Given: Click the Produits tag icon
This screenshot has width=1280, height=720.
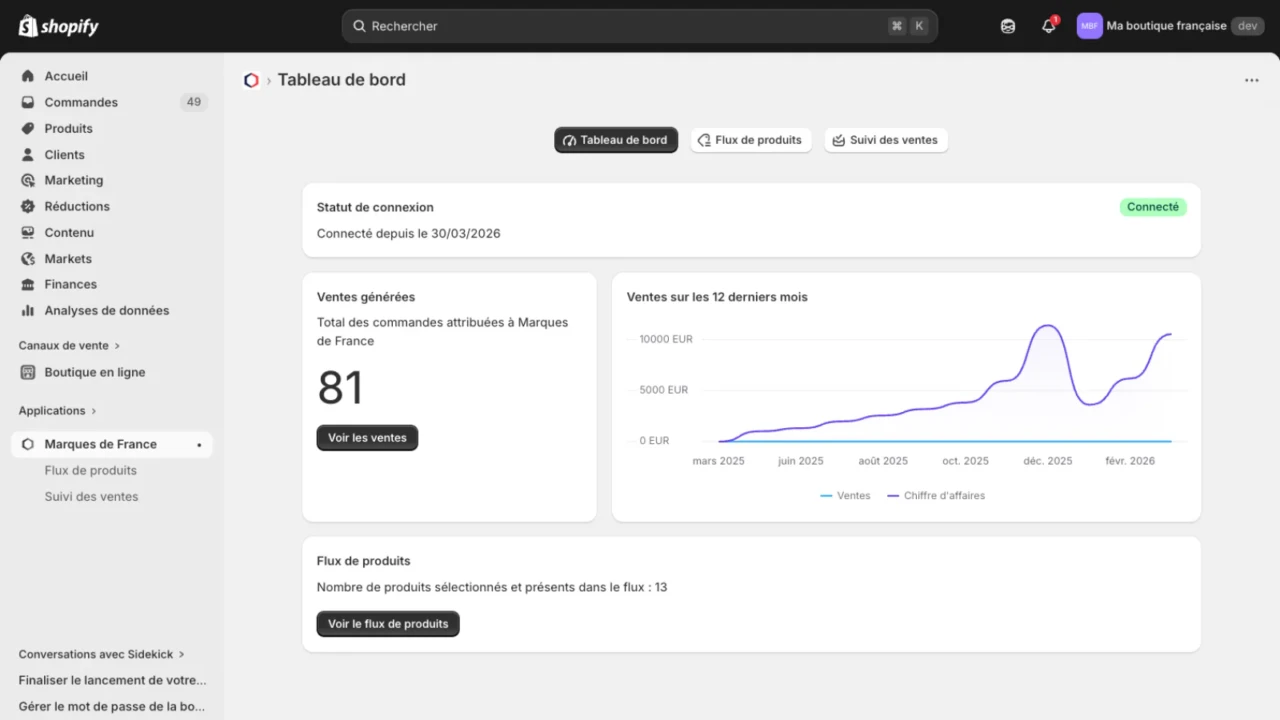Looking at the screenshot, I should point(28,128).
